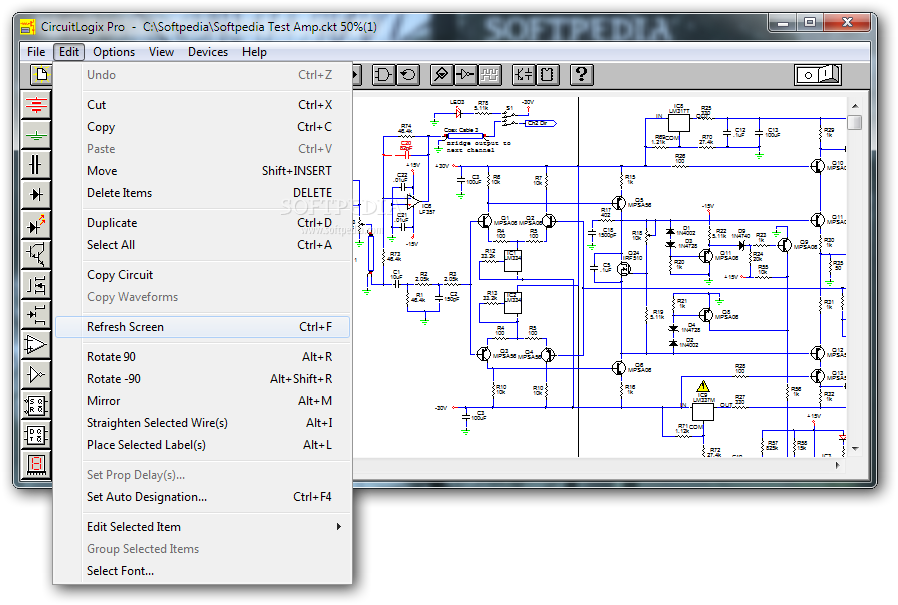Expand the Edit Selected Item submenu arrow
The image size is (898, 605).
[338, 527]
